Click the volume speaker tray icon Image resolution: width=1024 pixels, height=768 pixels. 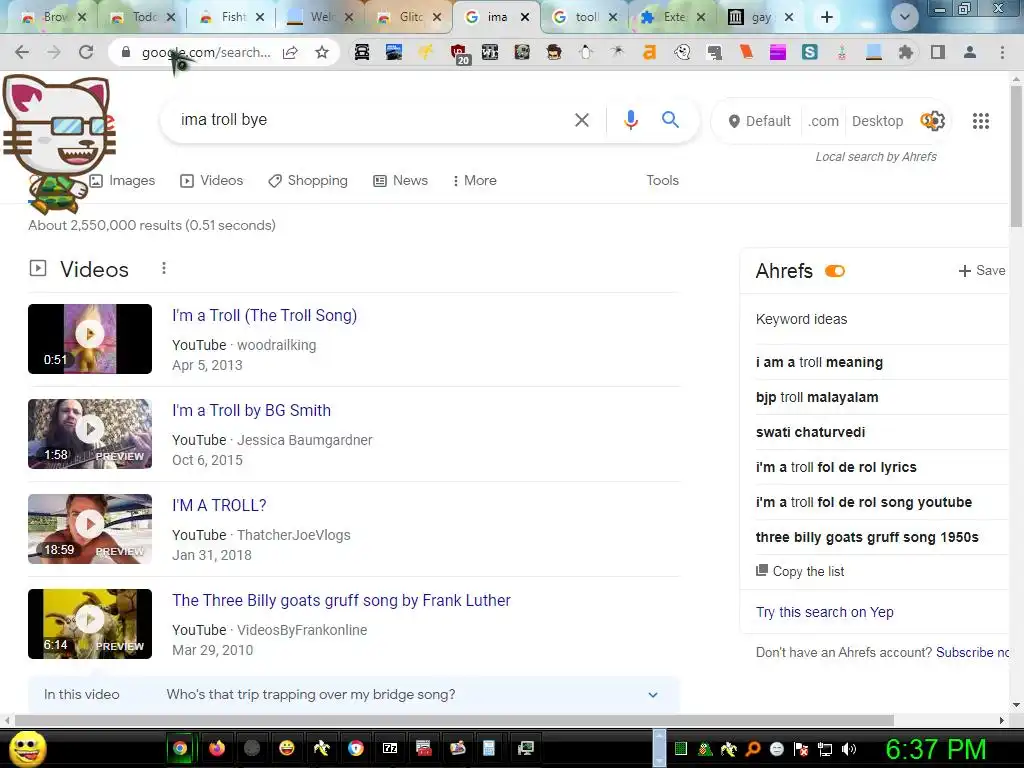[848, 749]
